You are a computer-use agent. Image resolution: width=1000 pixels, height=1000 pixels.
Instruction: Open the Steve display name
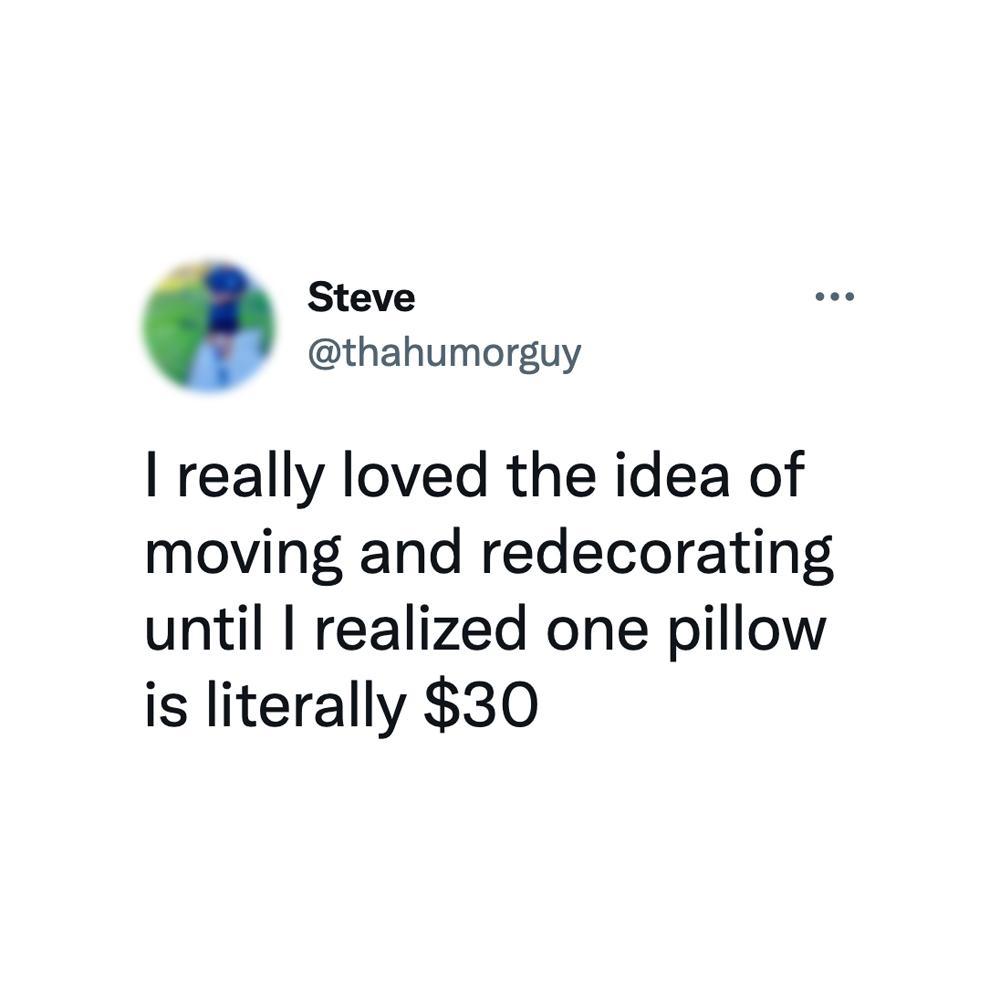[x=361, y=298]
